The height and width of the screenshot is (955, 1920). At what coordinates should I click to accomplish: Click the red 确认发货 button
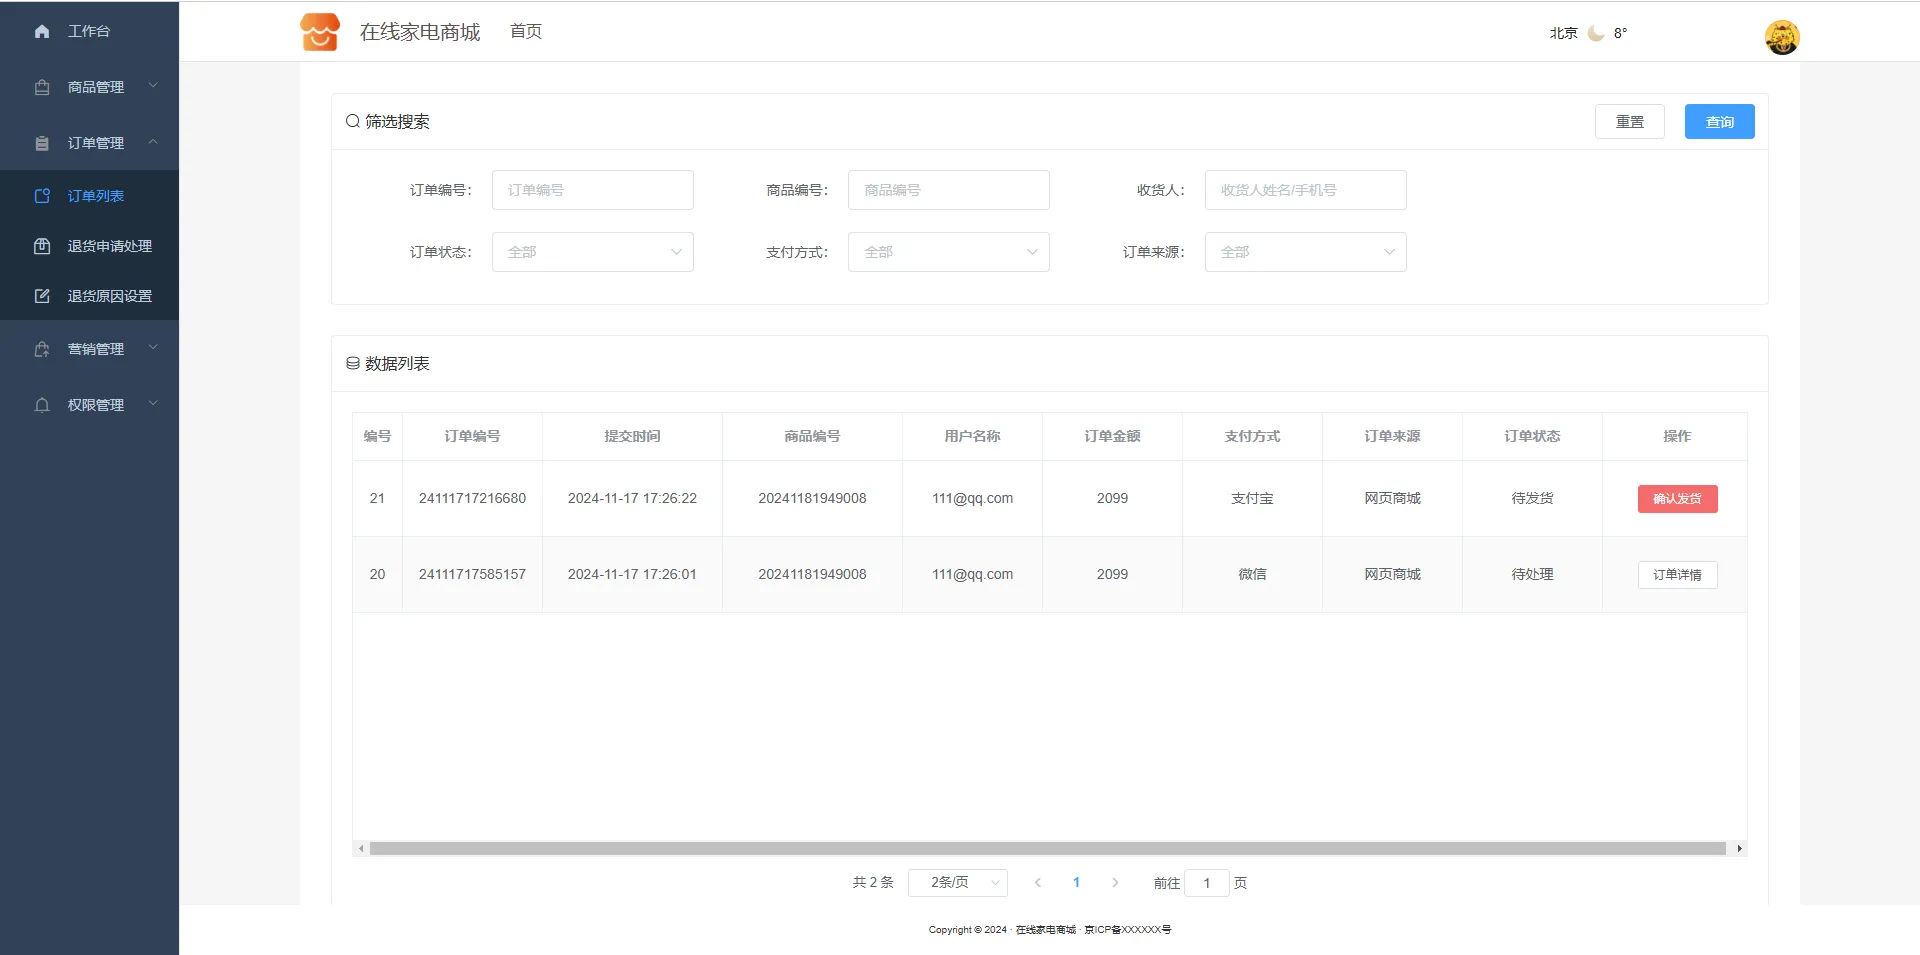coord(1677,499)
